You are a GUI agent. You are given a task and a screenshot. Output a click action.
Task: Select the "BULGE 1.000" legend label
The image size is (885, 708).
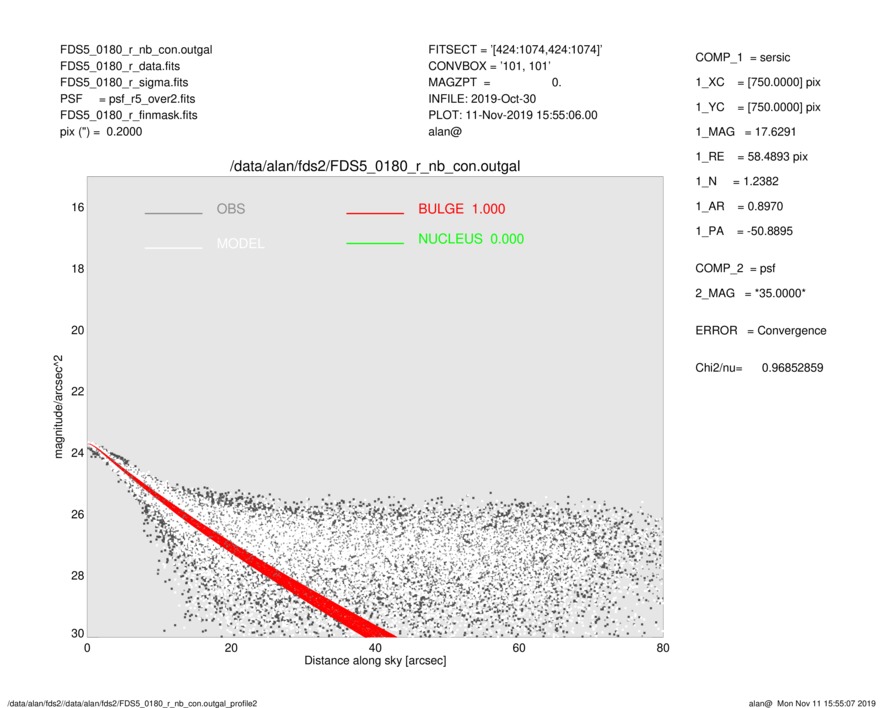462,209
